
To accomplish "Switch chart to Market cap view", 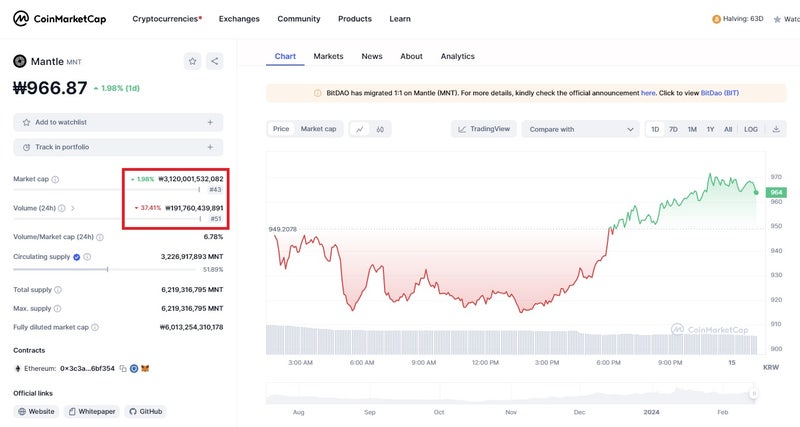I will coord(318,129).
